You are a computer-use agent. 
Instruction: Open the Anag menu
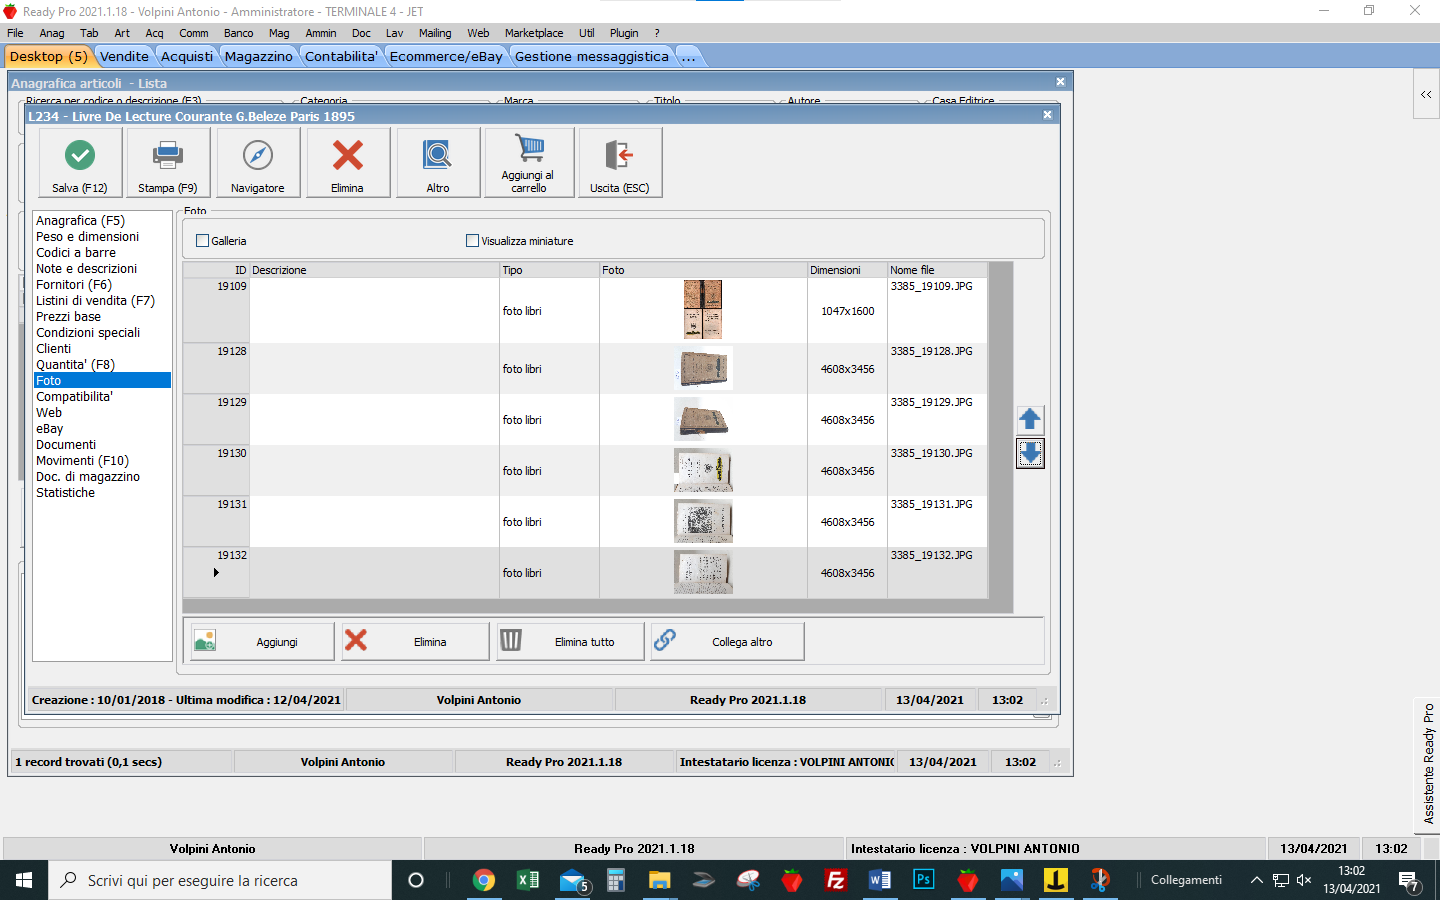coord(52,33)
